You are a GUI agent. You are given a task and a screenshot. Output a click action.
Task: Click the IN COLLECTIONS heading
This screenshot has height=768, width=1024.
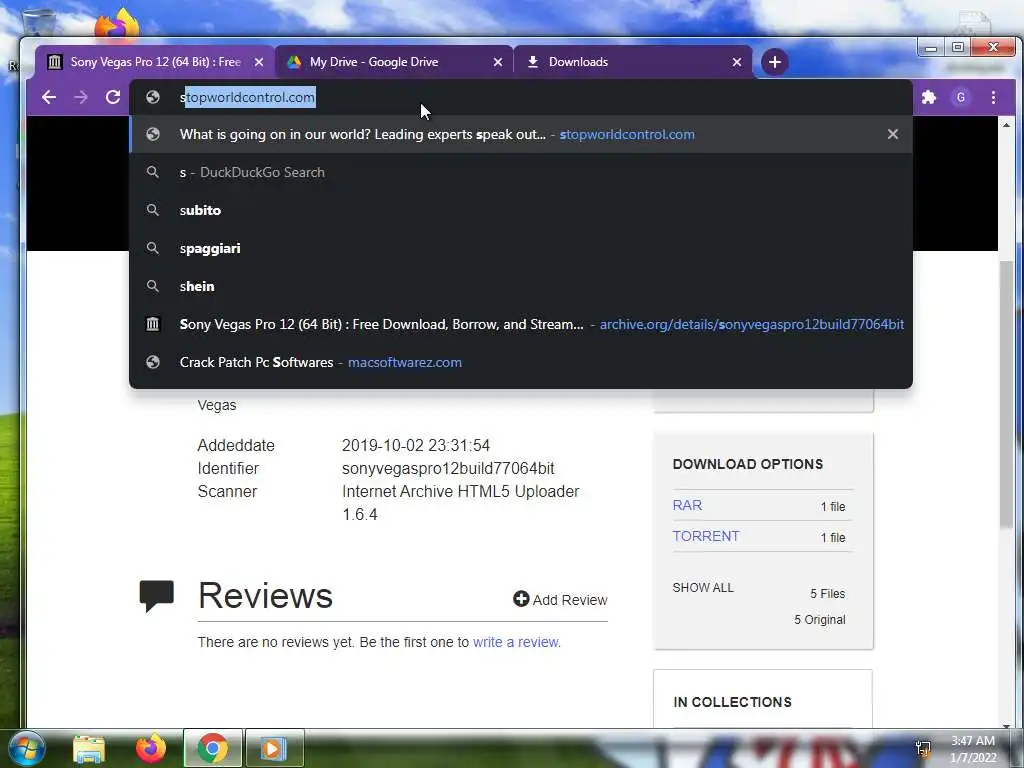click(732, 702)
